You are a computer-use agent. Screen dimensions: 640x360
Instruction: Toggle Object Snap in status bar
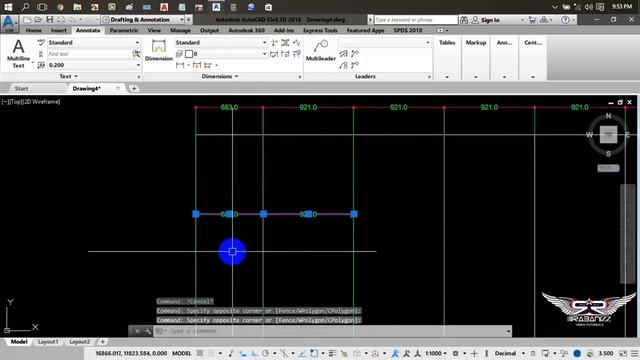[313, 353]
